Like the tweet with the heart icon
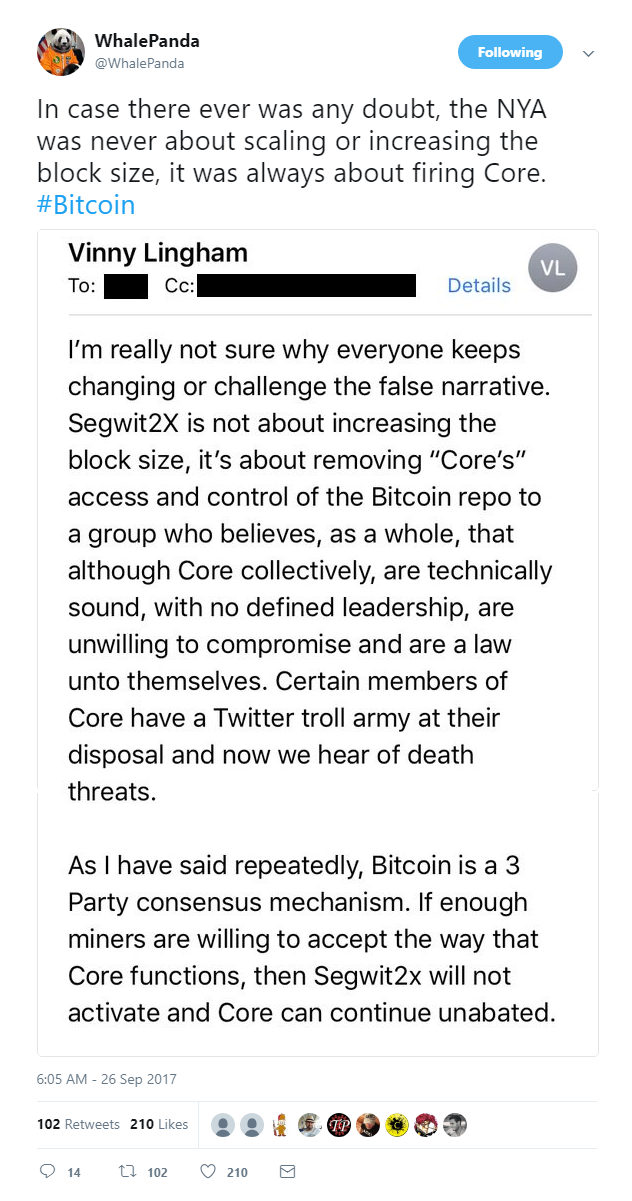This screenshot has width=632, height=1201. 209,1171
